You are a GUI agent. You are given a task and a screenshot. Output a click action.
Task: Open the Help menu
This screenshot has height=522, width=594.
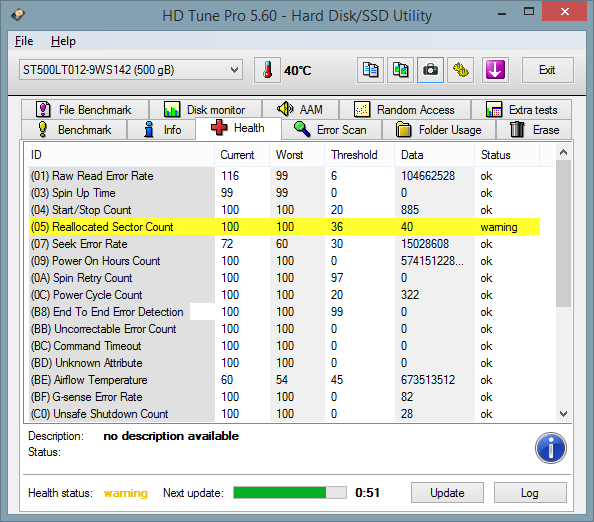(63, 41)
